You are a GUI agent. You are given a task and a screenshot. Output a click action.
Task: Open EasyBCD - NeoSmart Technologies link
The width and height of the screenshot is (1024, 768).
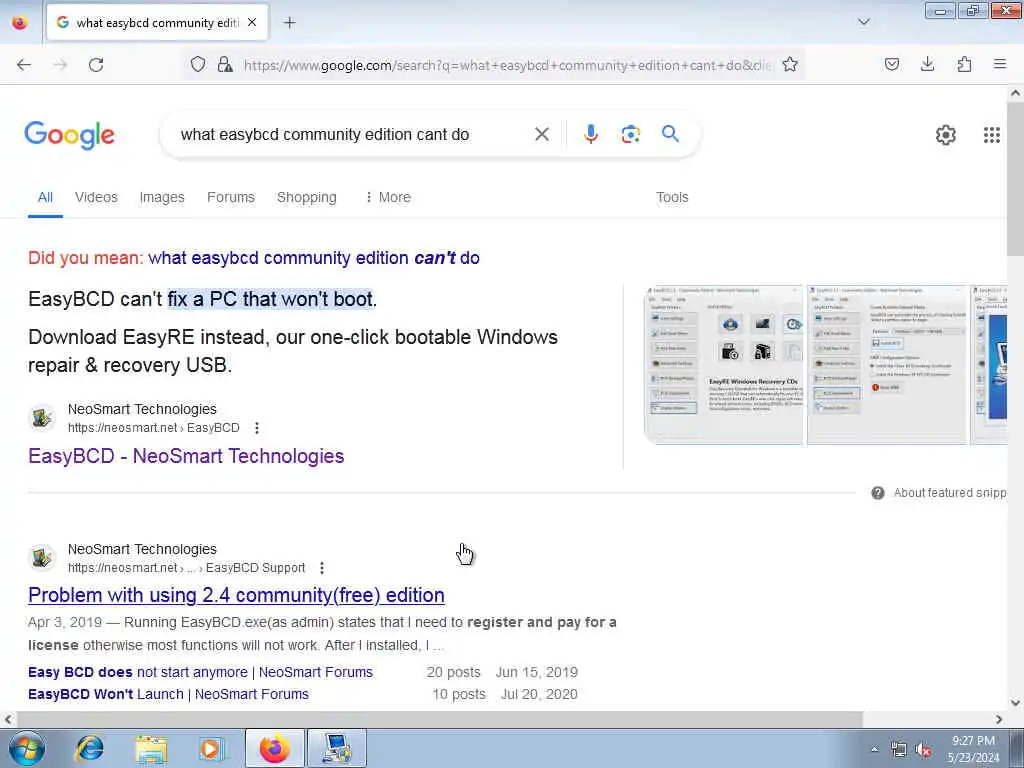[186, 456]
